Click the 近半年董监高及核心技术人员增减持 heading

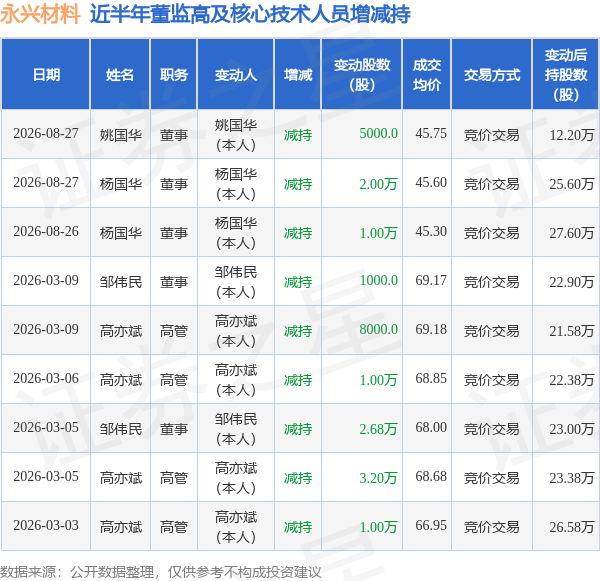[250, 14]
